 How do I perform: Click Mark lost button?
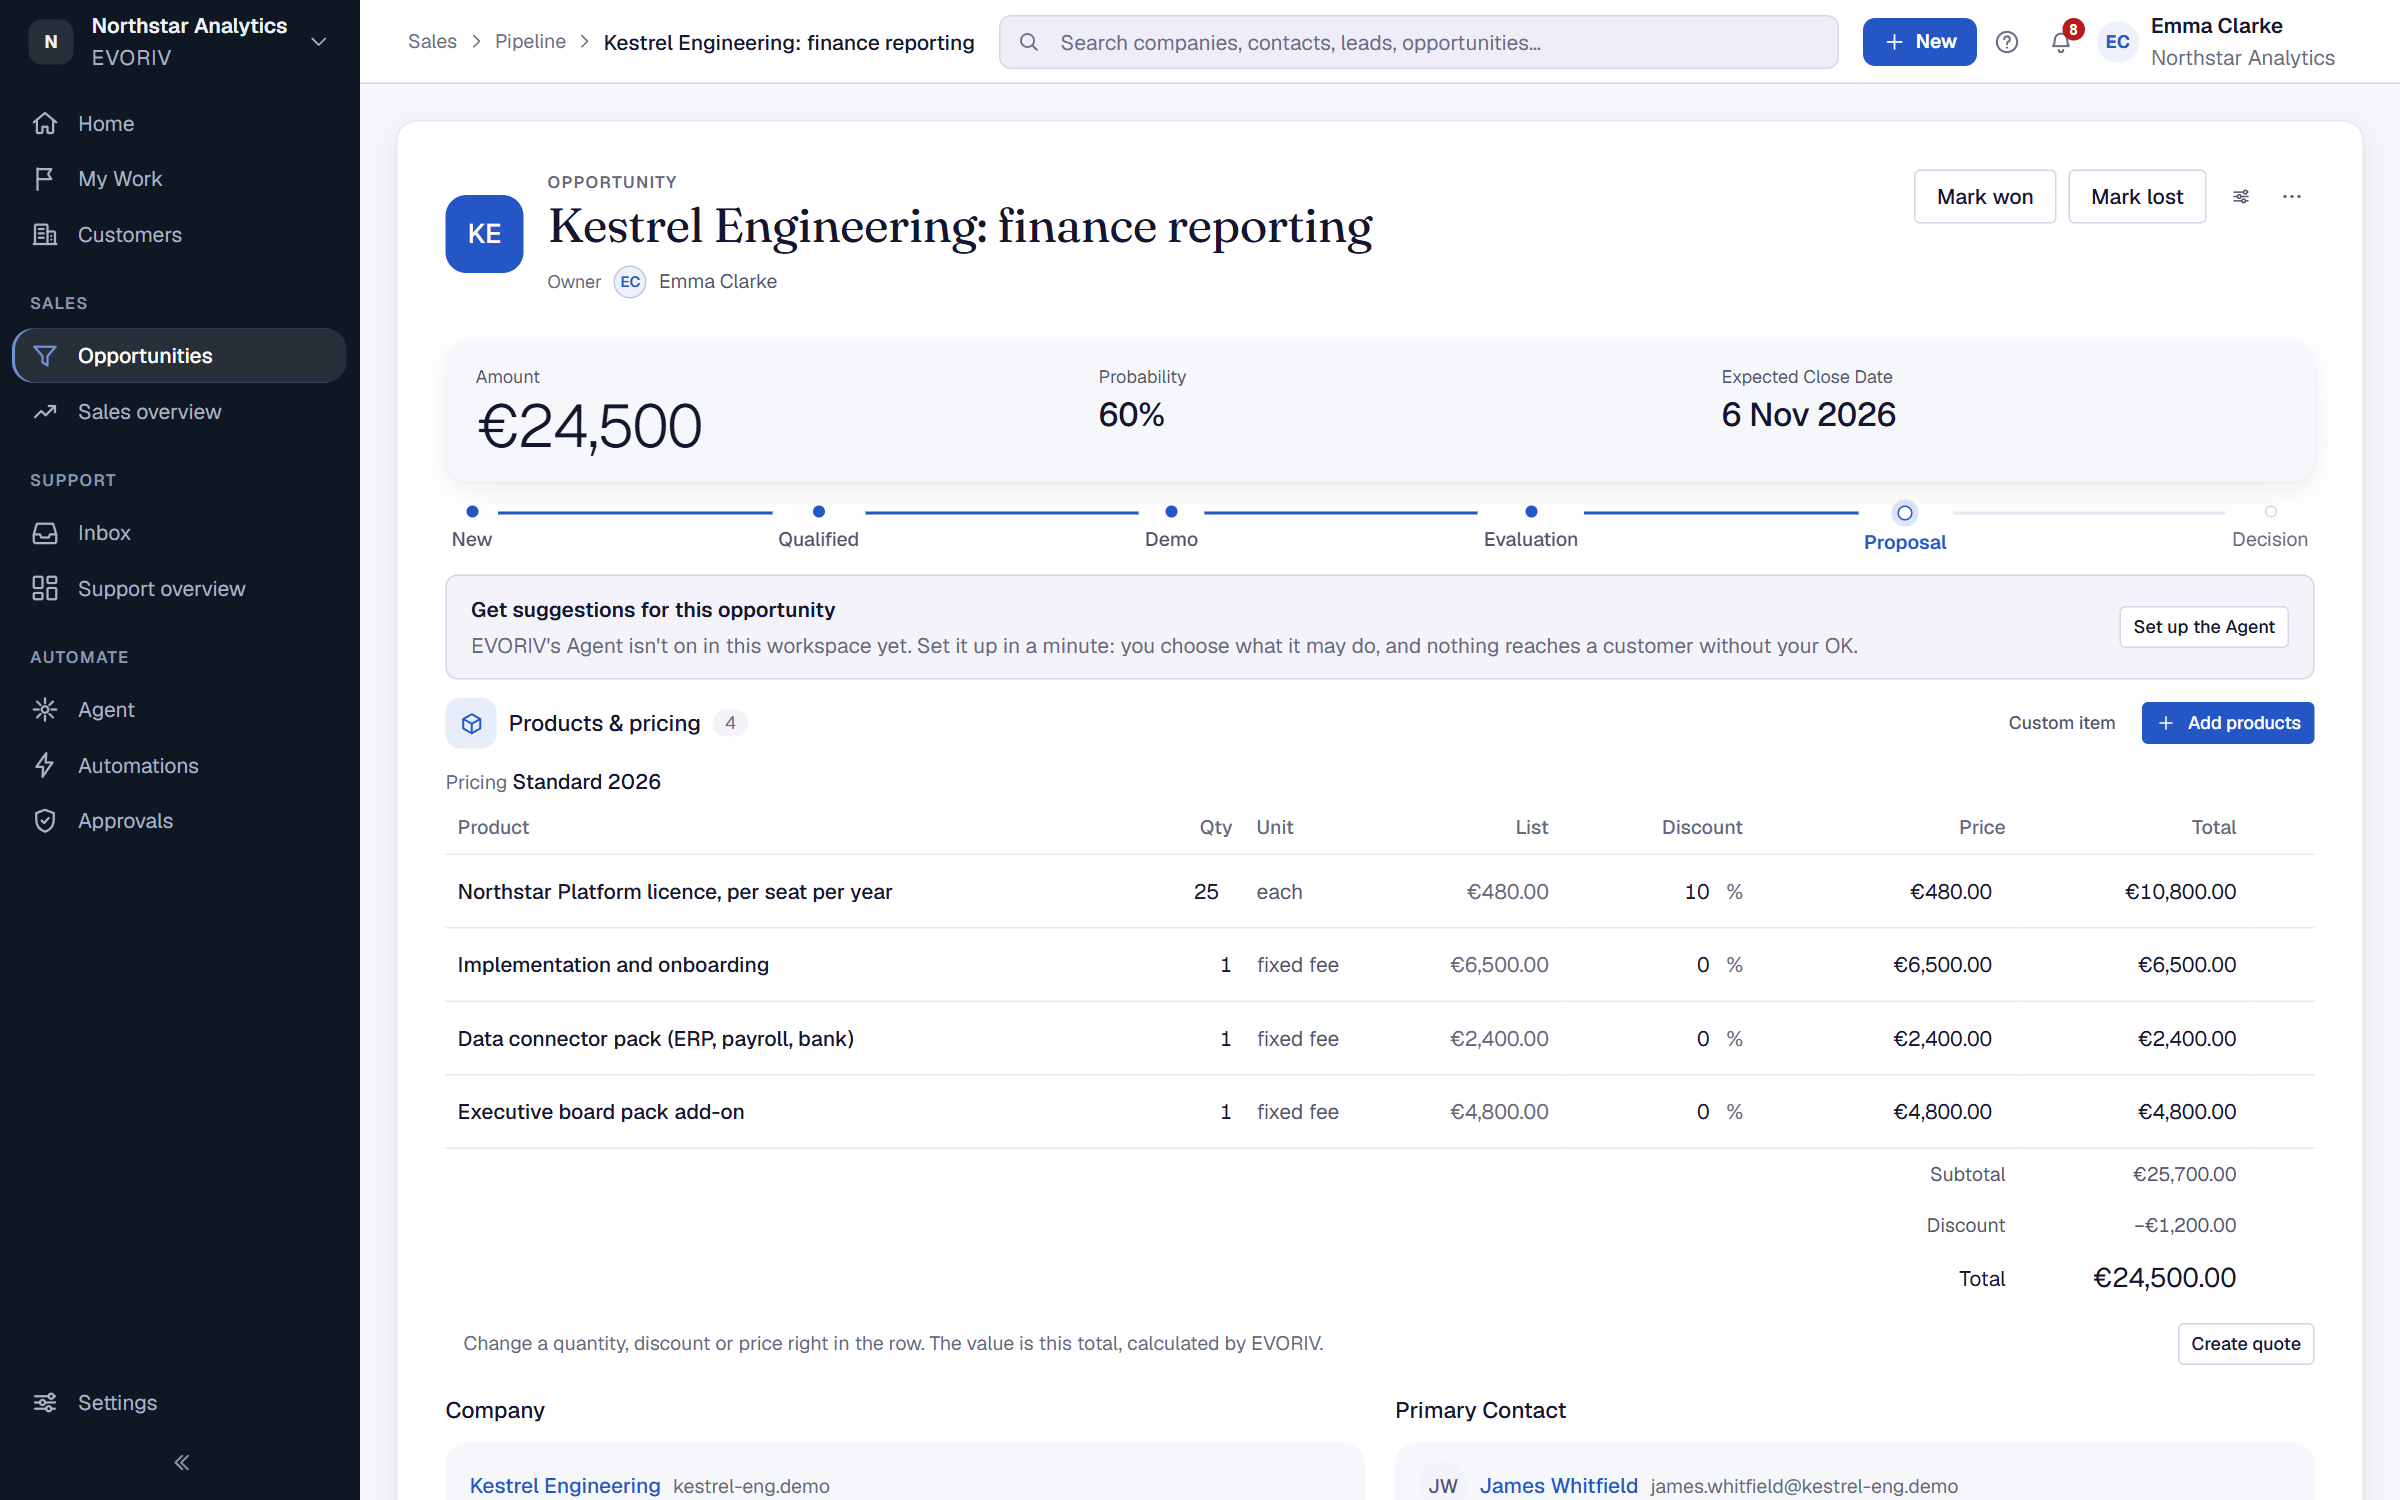(x=2137, y=197)
